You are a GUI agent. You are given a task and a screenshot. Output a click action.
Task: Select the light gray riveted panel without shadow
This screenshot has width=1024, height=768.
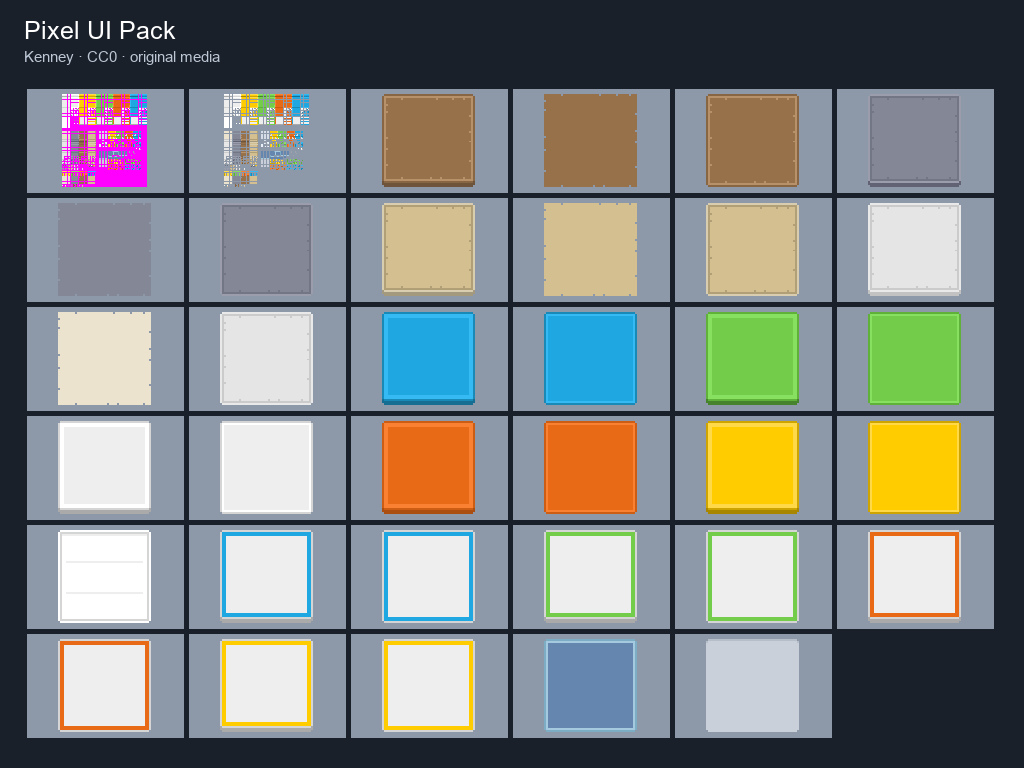266,359
